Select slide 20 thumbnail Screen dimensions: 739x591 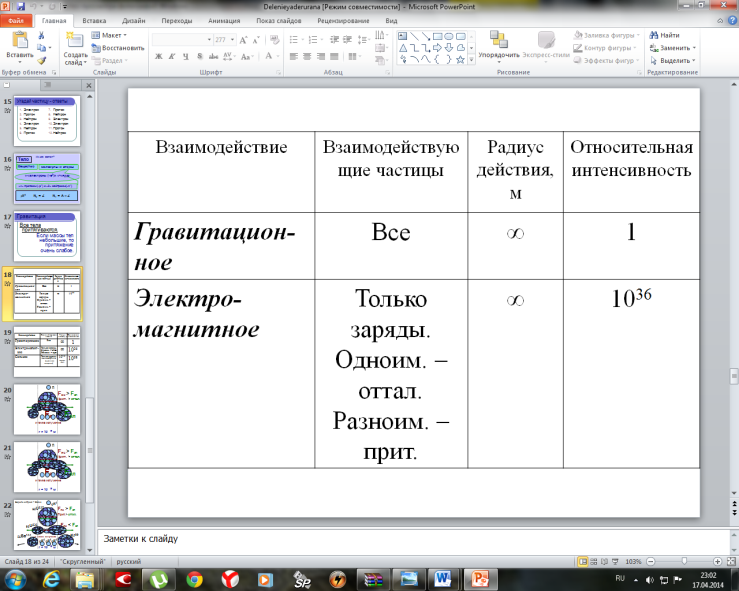[47, 409]
